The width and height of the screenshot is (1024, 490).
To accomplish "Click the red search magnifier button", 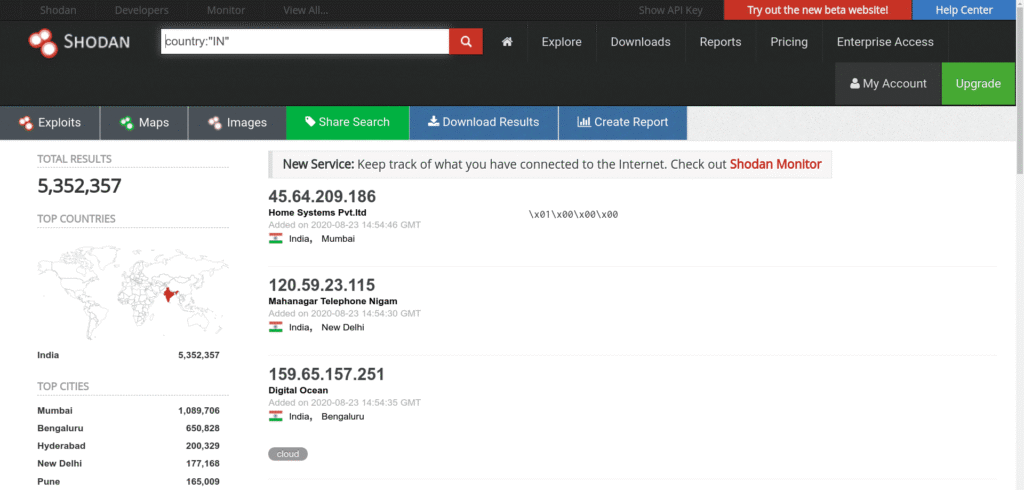I will pos(466,42).
